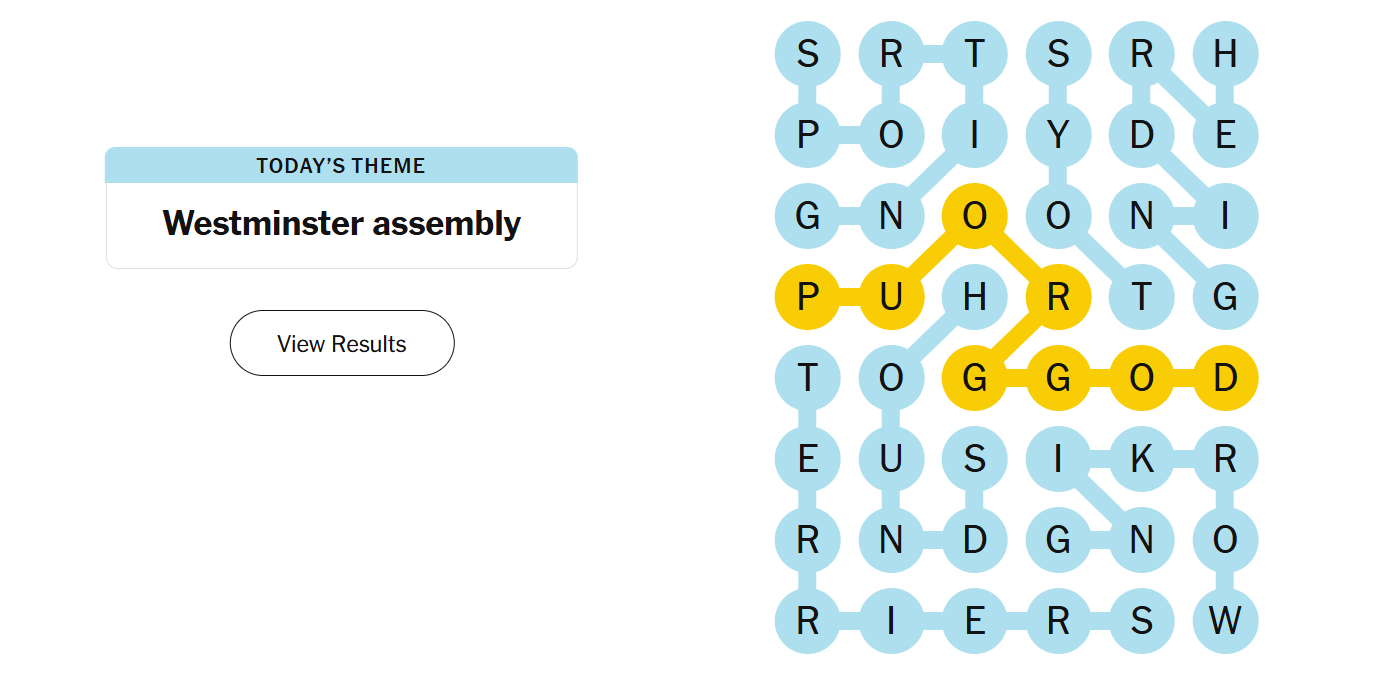The width and height of the screenshot is (1378, 673).
Task: Tap the yellow U tile
Action: [891, 297]
